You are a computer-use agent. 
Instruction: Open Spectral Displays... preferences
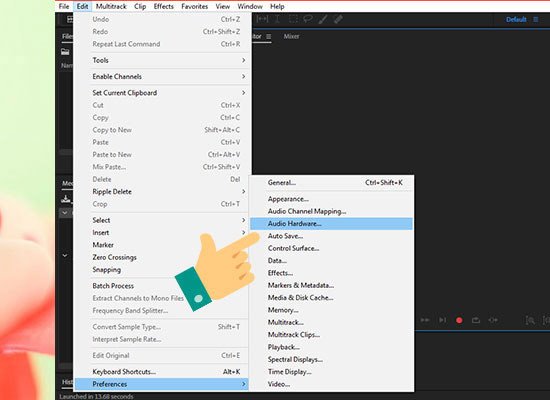pos(331,359)
